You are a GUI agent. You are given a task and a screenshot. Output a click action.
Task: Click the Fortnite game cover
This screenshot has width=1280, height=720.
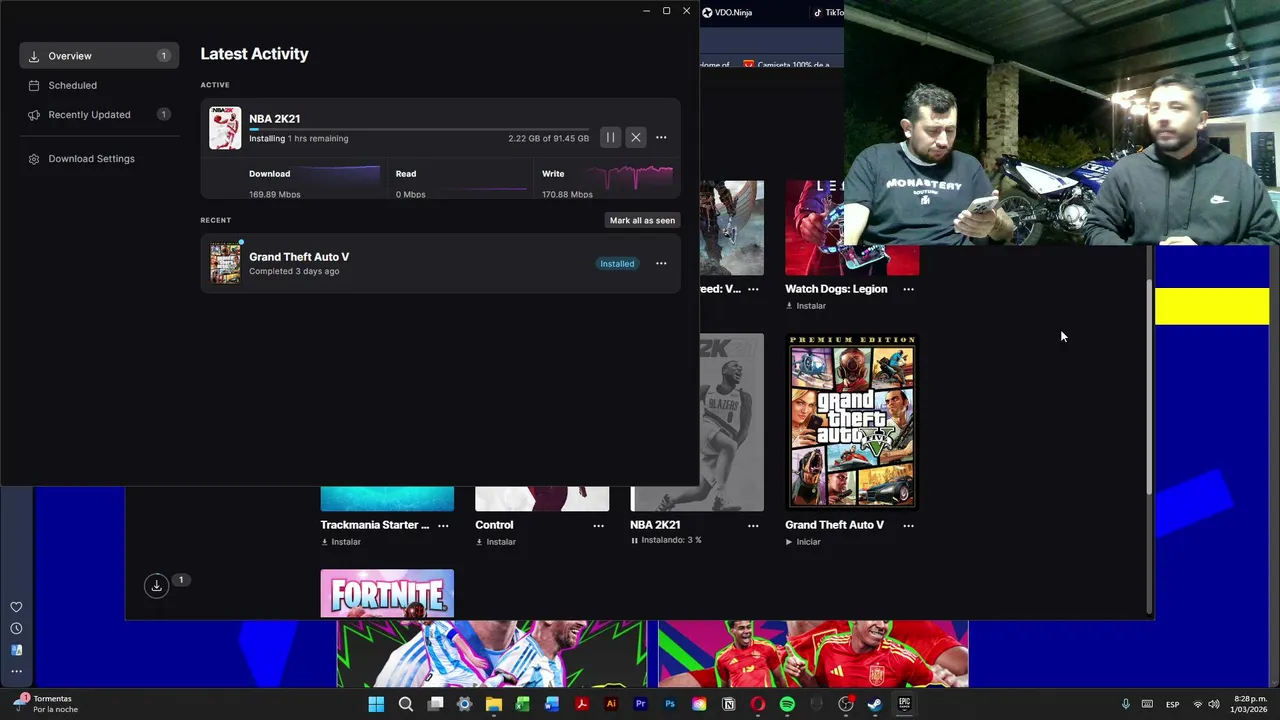point(387,594)
